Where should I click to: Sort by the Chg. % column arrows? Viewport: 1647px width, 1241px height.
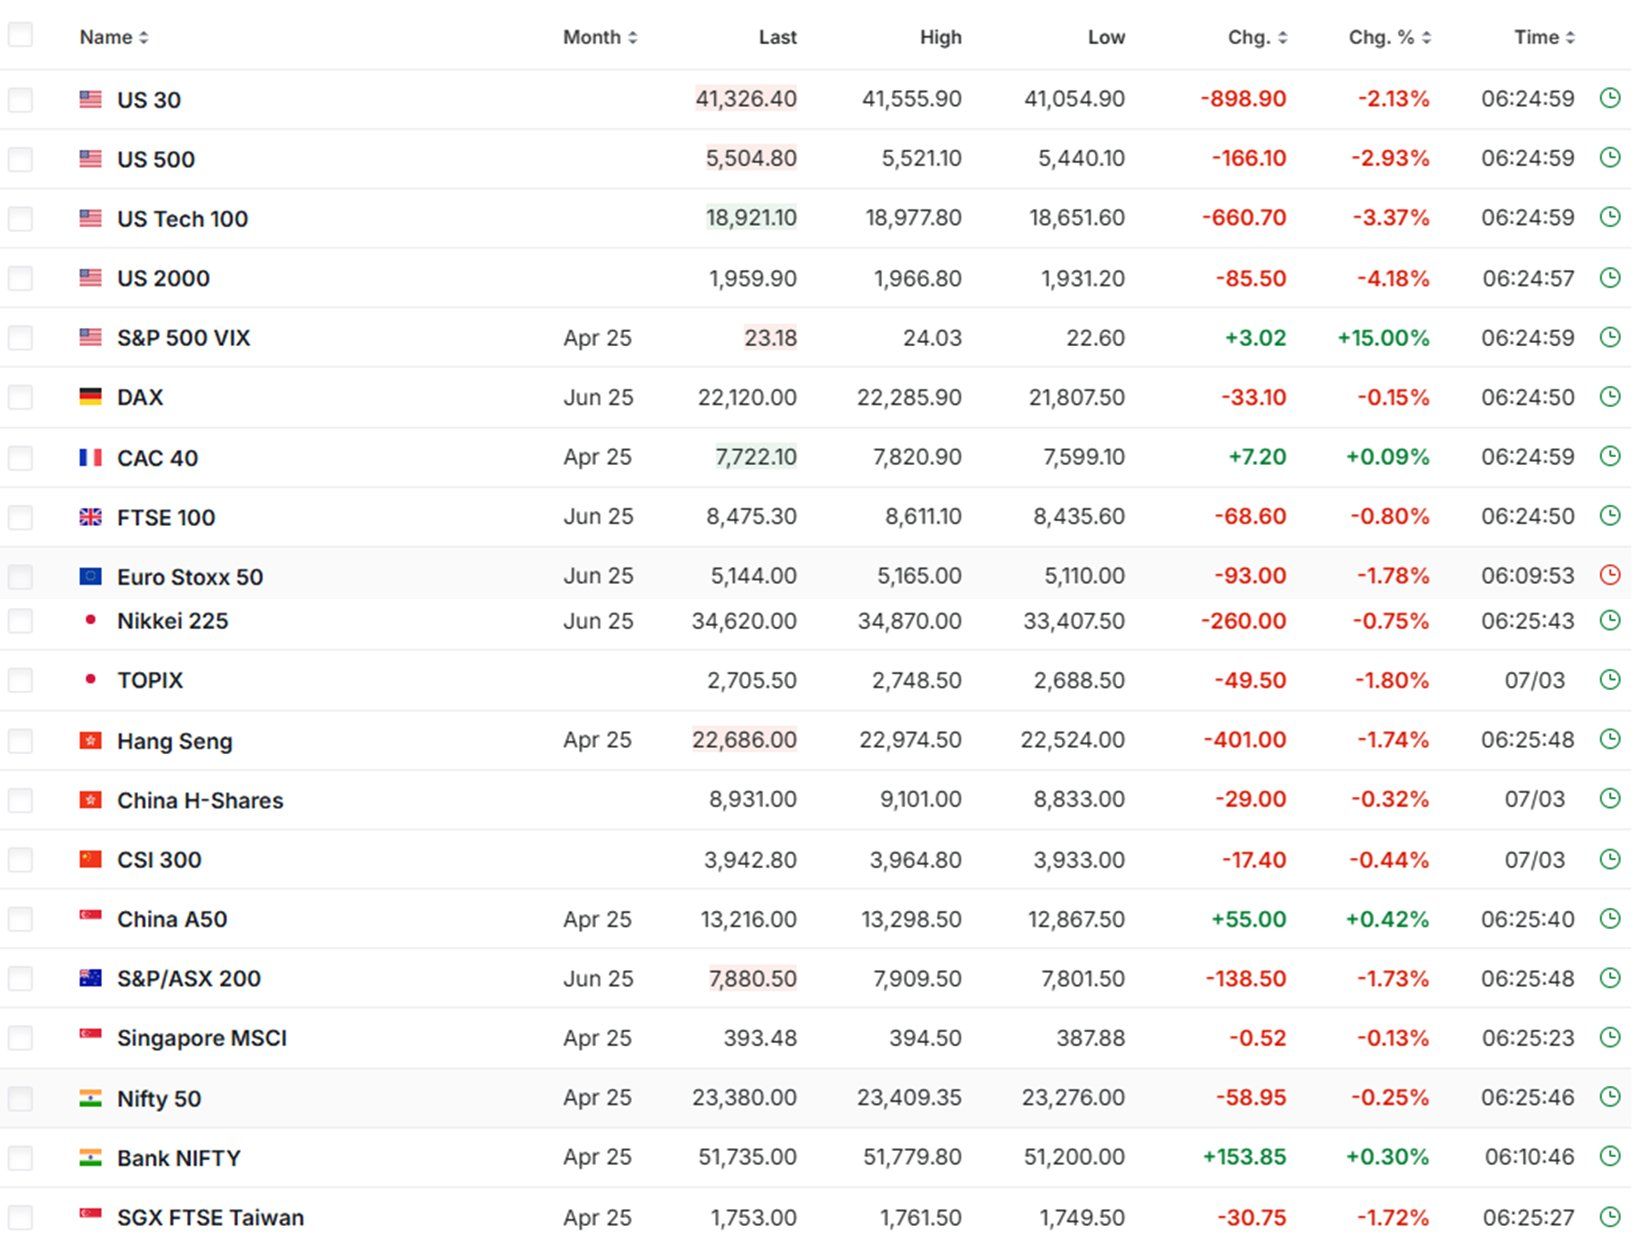(x=1425, y=37)
